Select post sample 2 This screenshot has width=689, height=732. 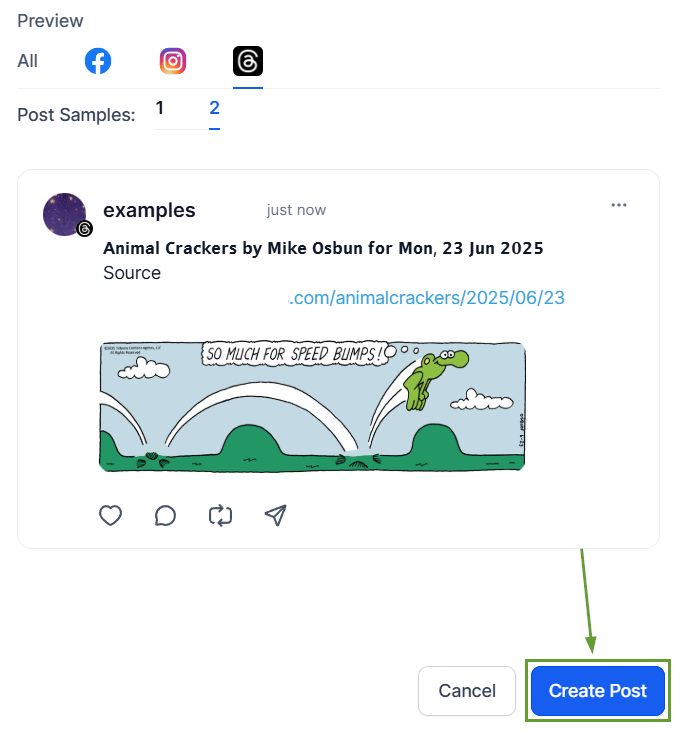pyautogui.click(x=214, y=108)
